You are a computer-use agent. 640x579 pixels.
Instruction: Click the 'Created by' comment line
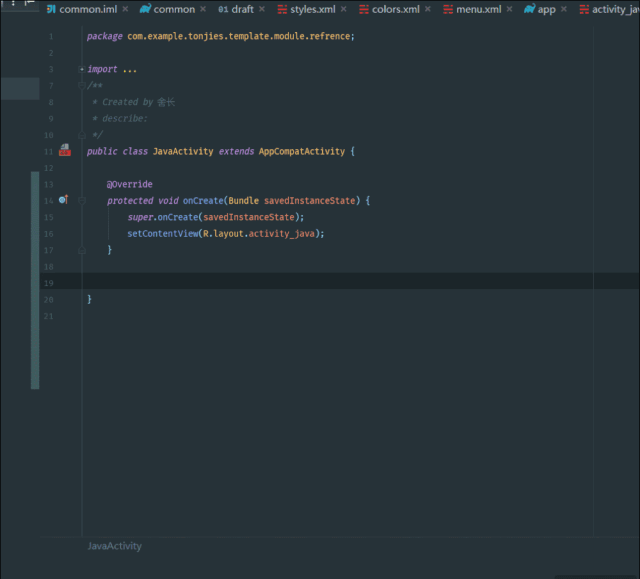(135, 102)
